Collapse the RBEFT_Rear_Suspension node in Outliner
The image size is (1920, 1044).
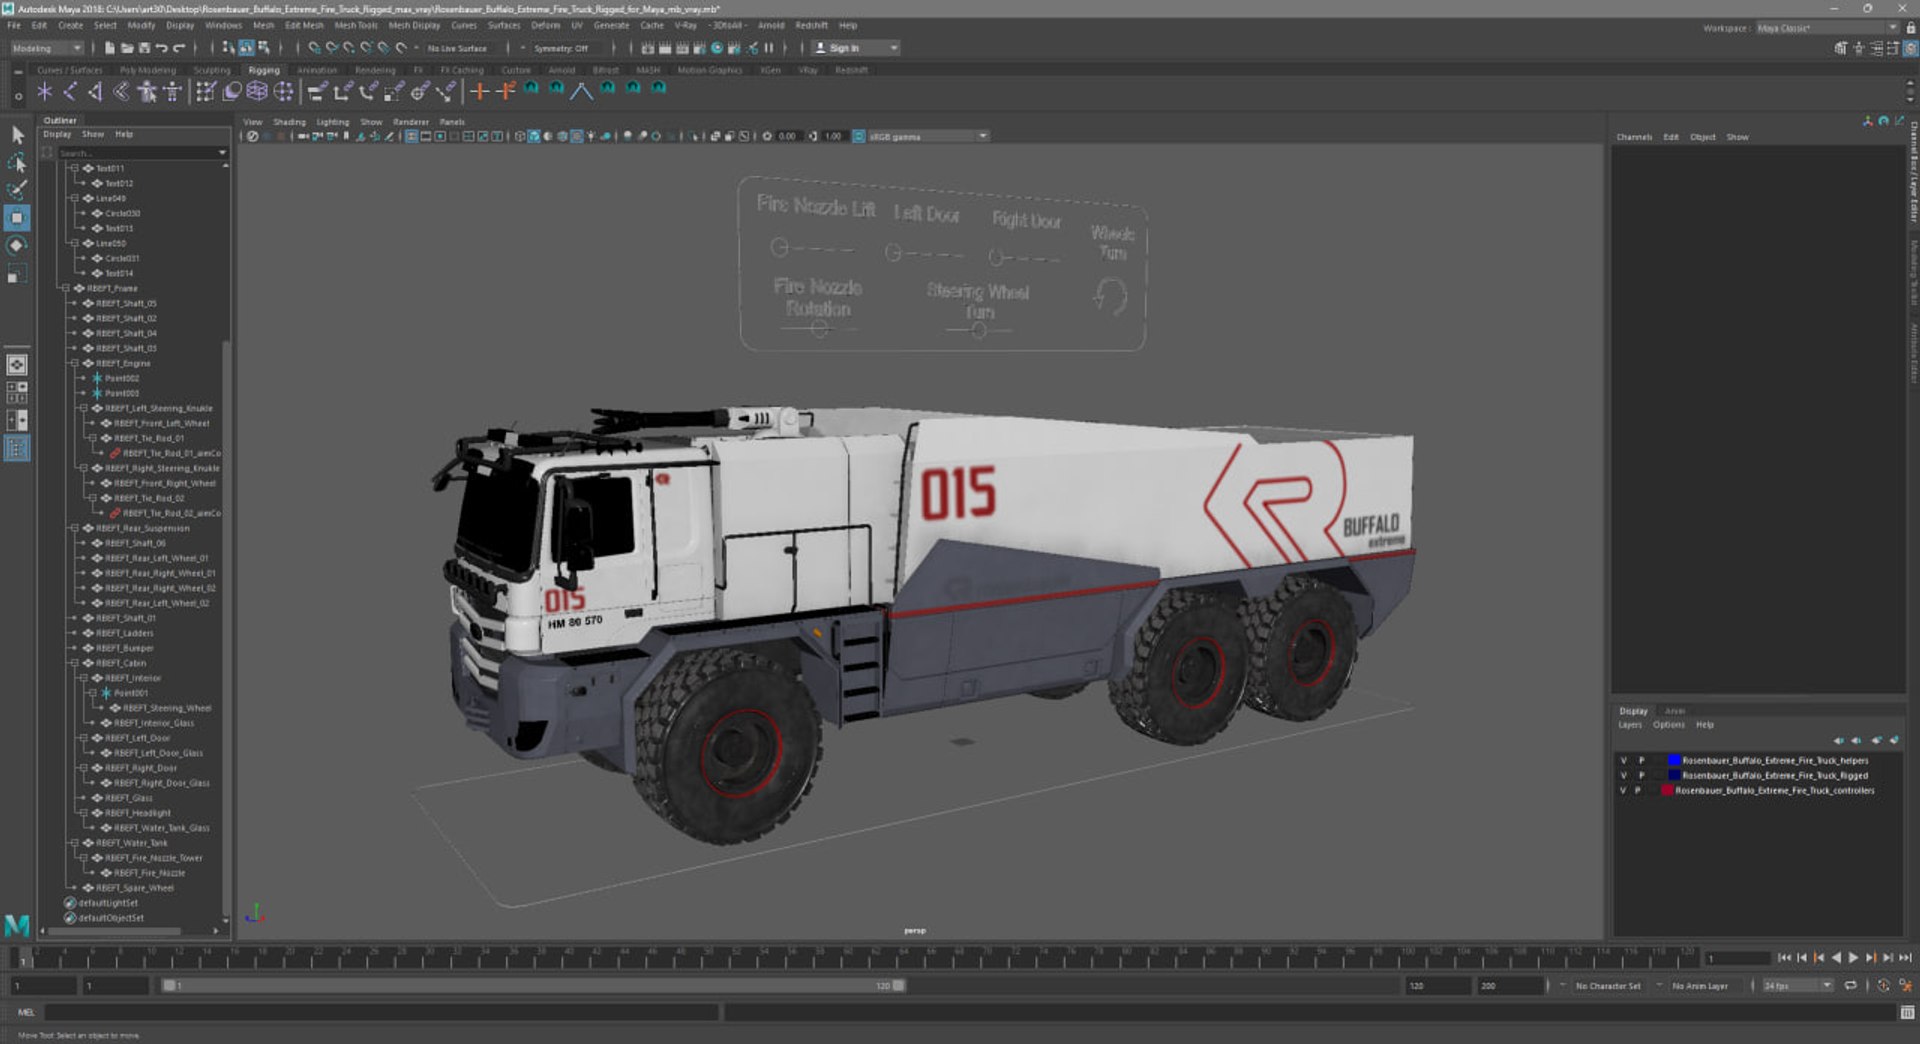tap(74, 528)
